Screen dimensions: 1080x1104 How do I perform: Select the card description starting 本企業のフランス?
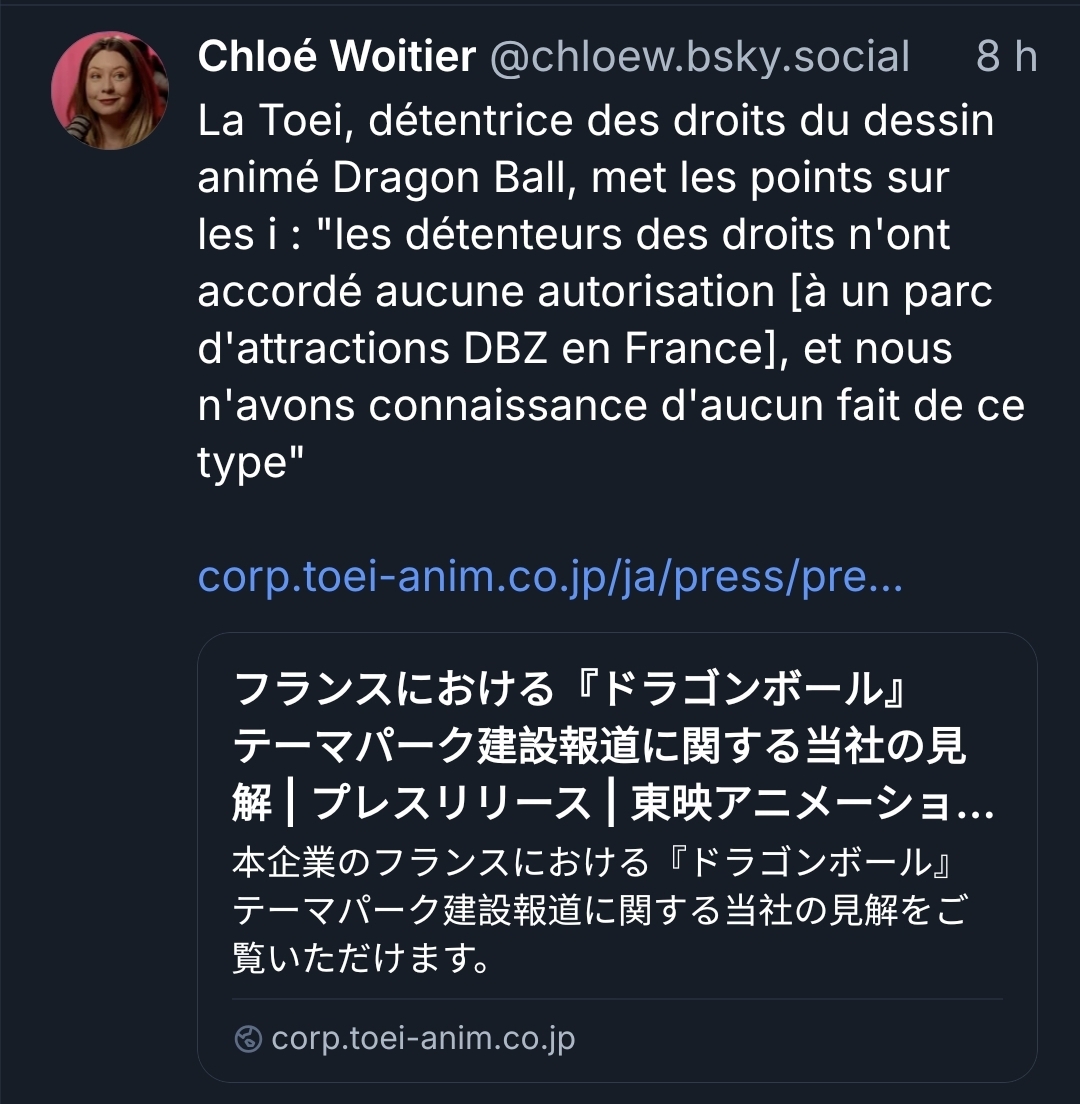(592, 862)
